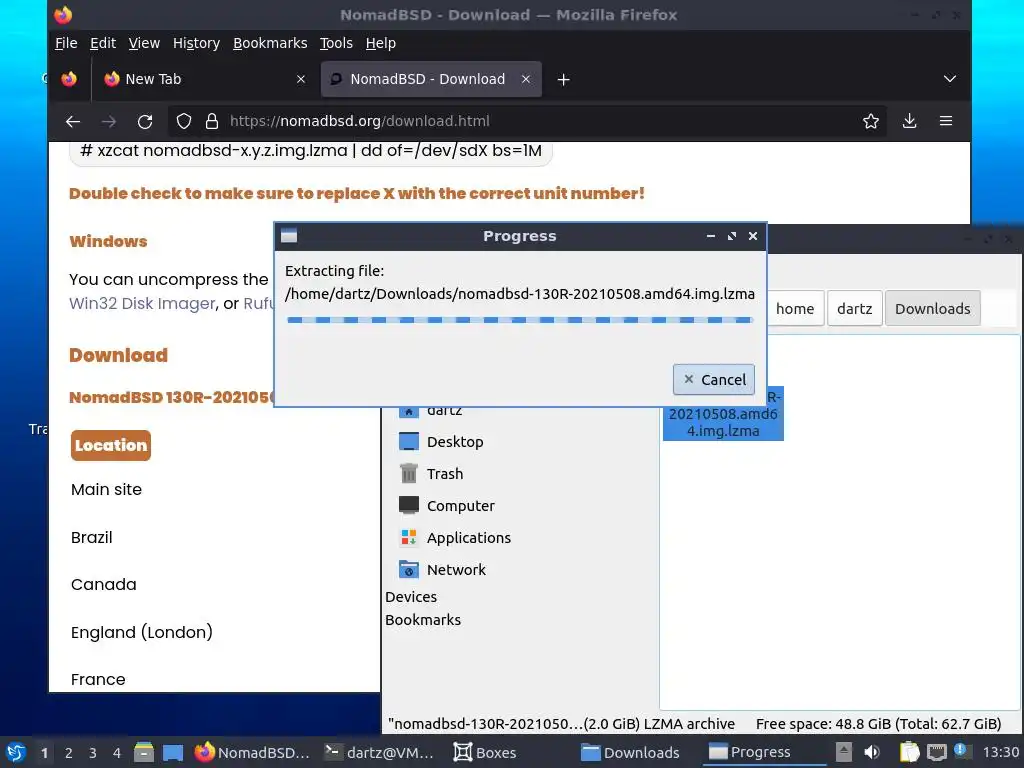Select the nomadbsd img.lzma file in Downloads

click(x=723, y=414)
